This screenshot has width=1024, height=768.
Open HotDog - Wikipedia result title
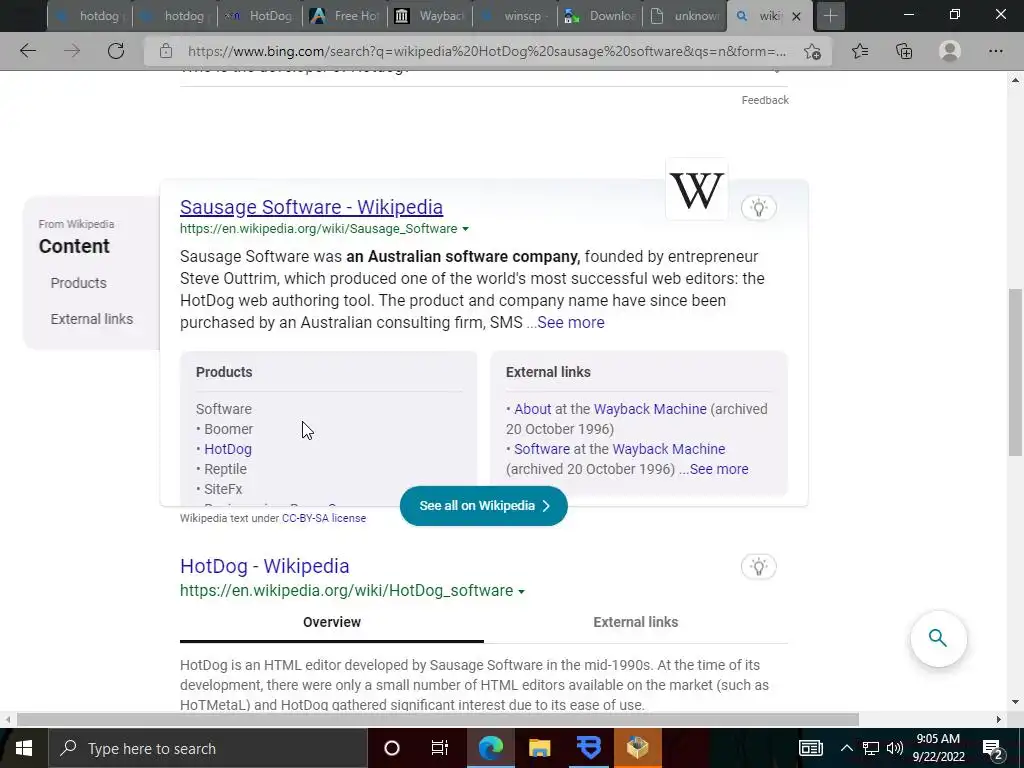pyautogui.click(x=264, y=566)
